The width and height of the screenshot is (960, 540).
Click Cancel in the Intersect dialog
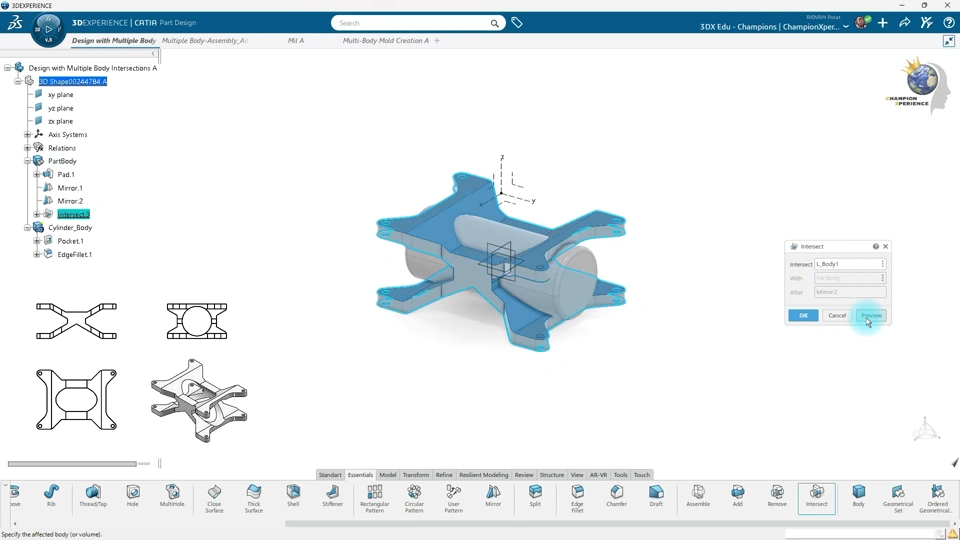point(837,315)
